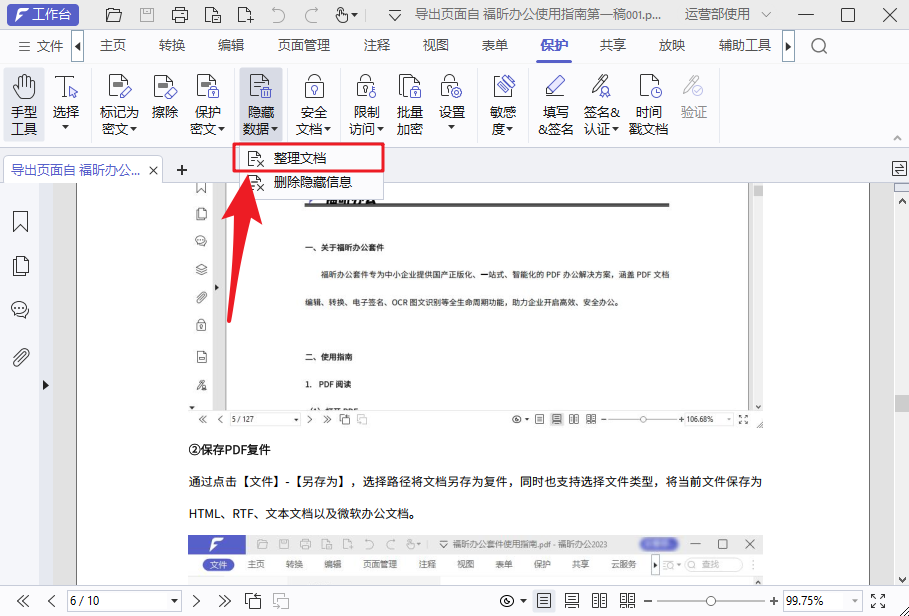Screen dimensions: 909x616
Task: Select 整理文档 from the hidden data menu
Action: tap(302, 157)
